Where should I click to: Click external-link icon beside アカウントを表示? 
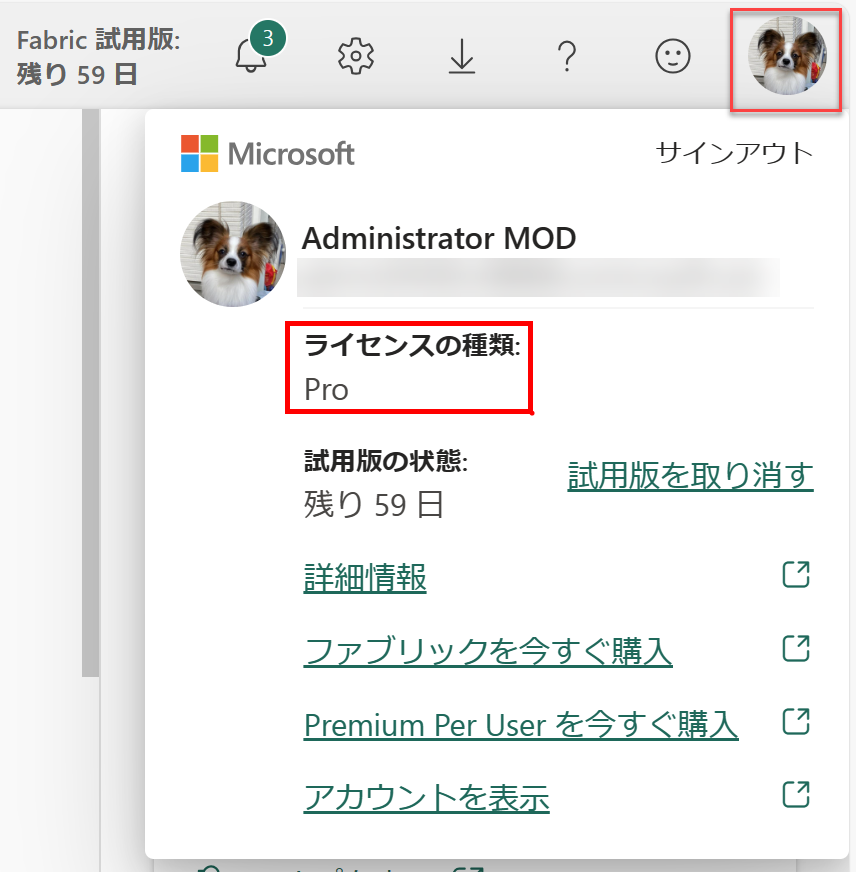(x=796, y=794)
